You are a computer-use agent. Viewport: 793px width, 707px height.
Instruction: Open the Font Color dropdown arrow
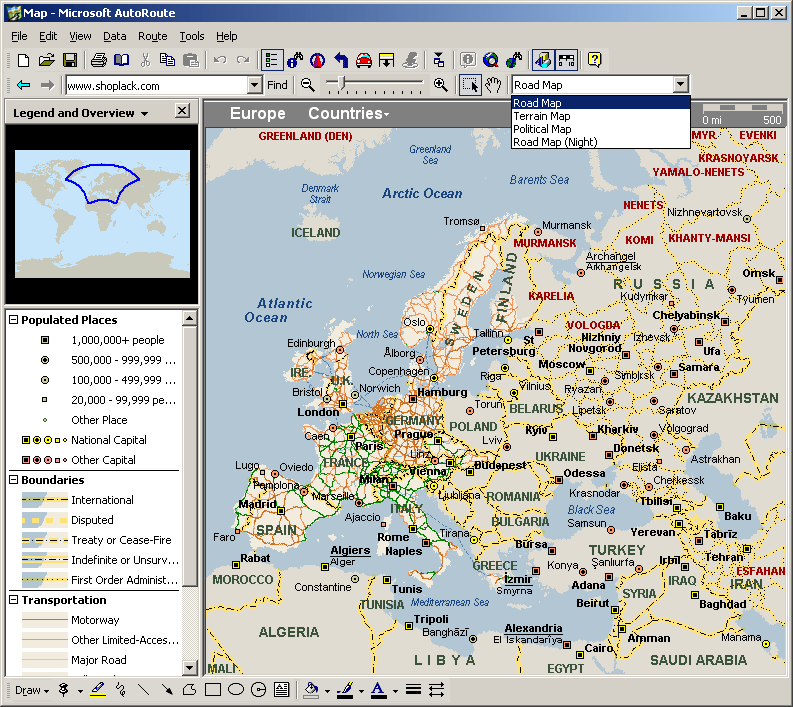395,691
